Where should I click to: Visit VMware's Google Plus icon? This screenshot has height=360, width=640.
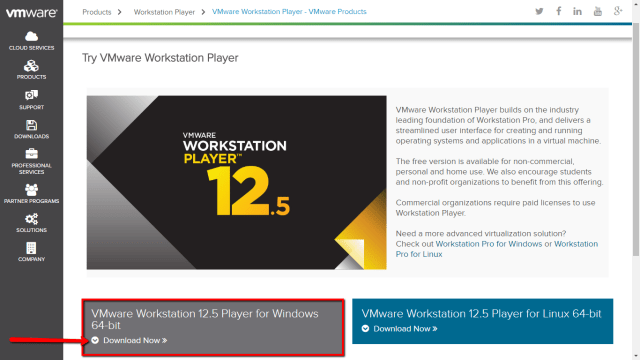(x=618, y=11)
